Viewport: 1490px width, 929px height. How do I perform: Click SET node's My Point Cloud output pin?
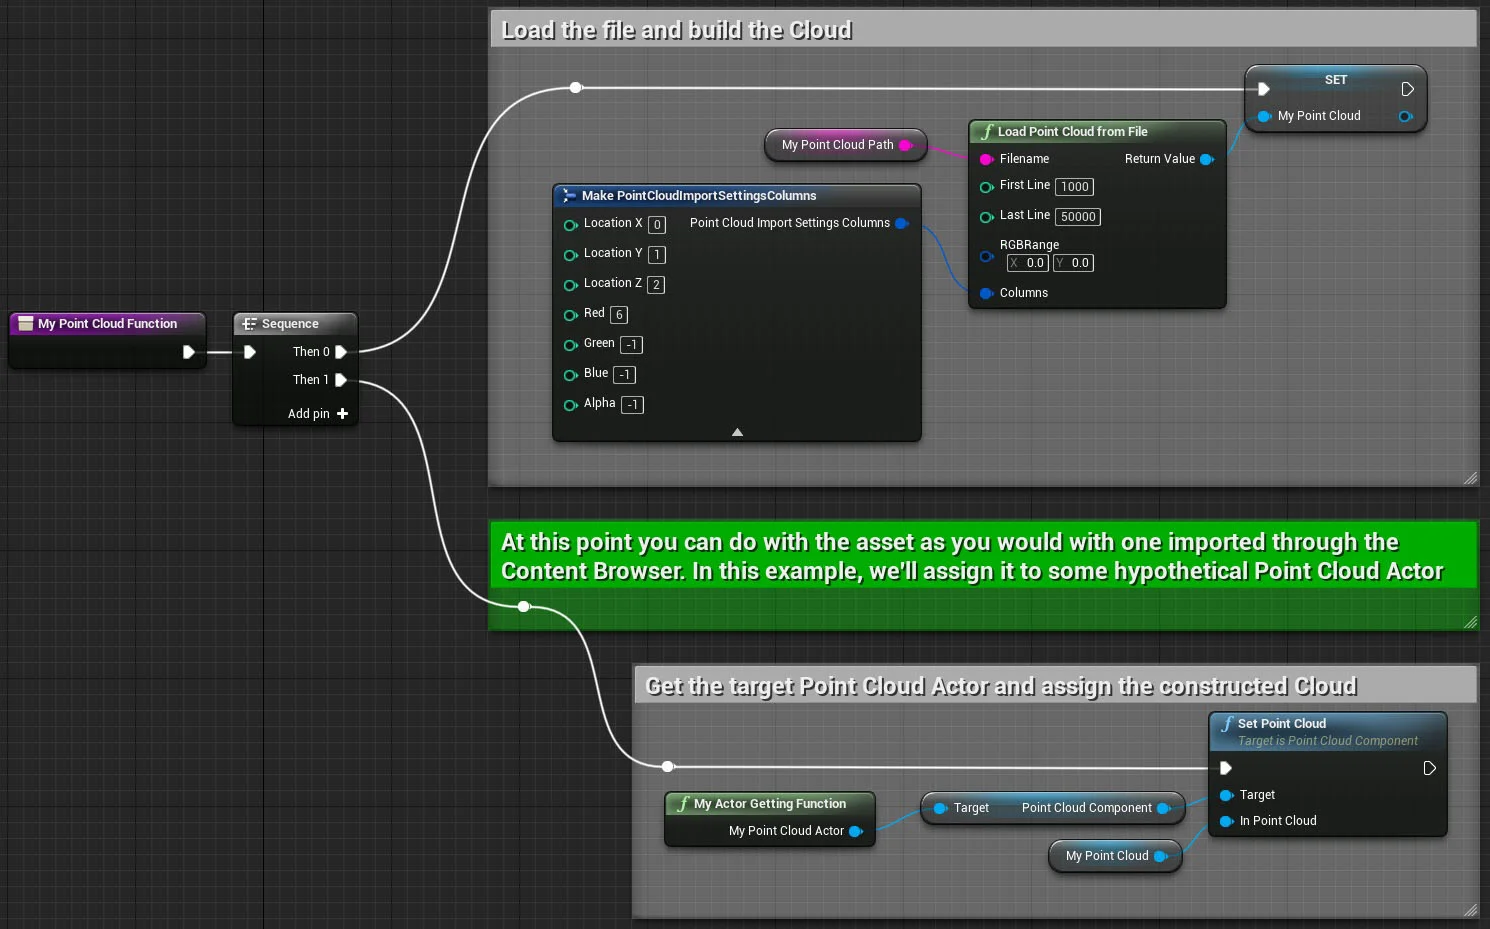(x=1405, y=116)
